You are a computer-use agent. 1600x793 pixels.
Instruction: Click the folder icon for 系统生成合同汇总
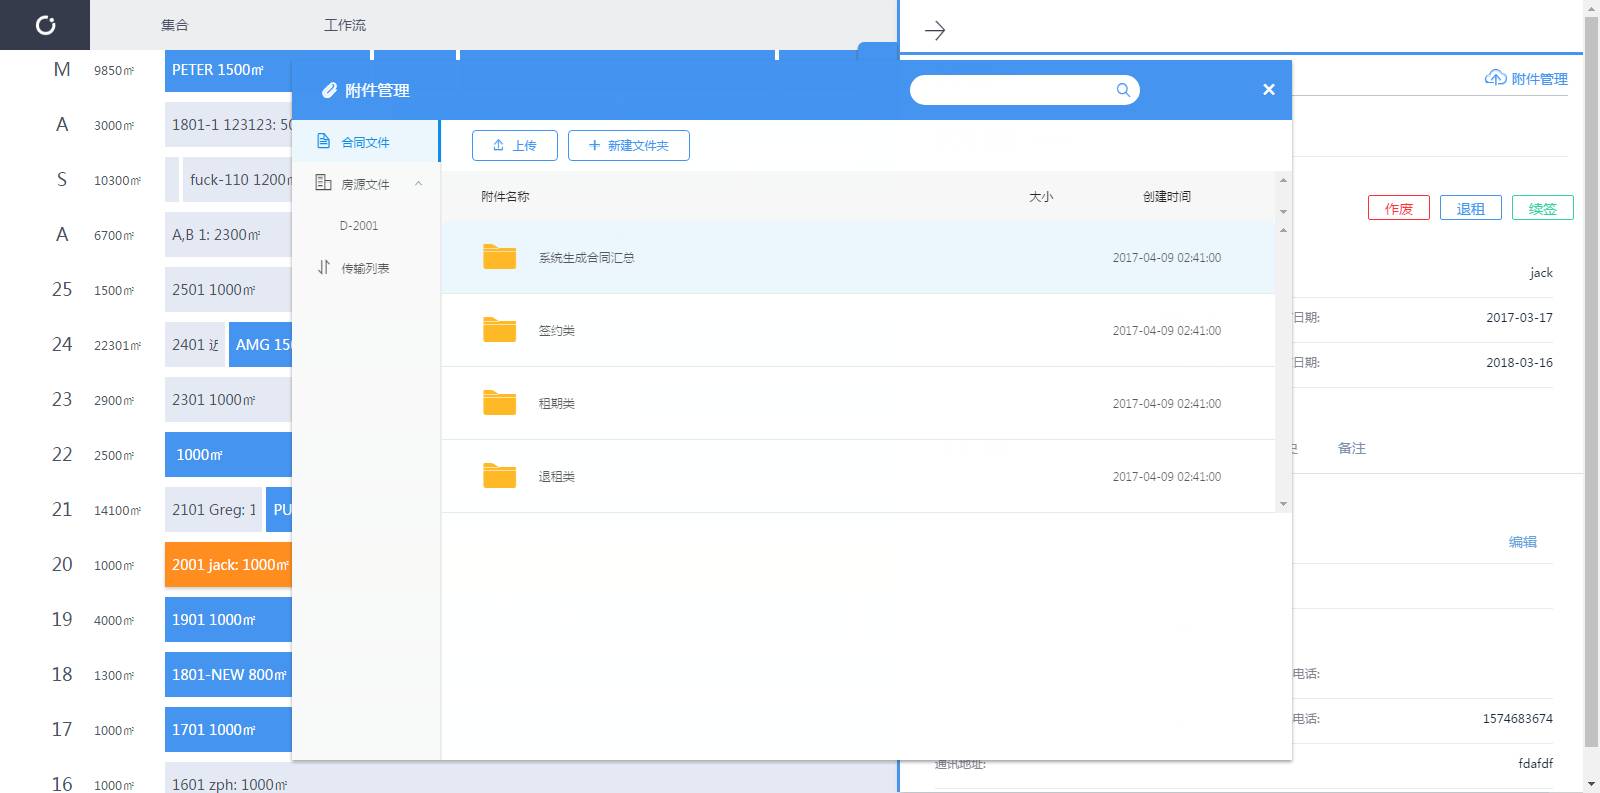(499, 257)
